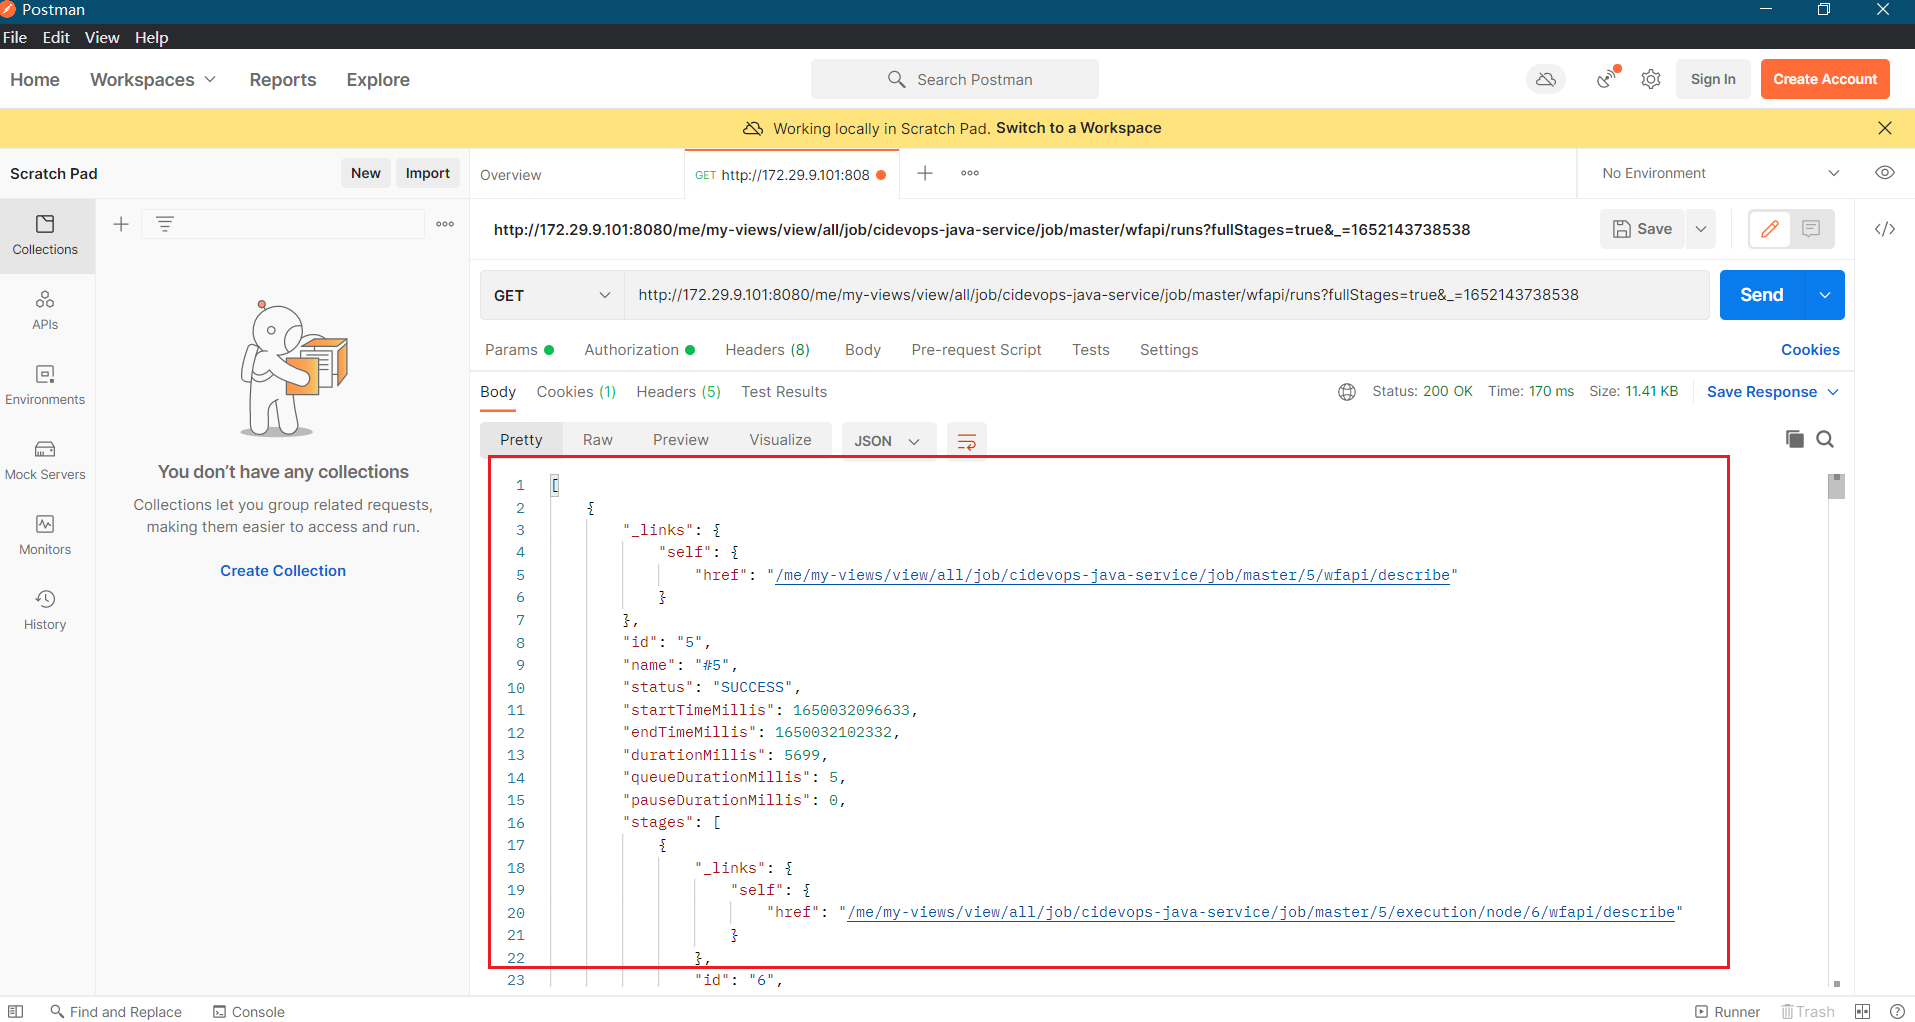Click the Send button
Screen dimensions: 1915x1022
pos(1762,295)
